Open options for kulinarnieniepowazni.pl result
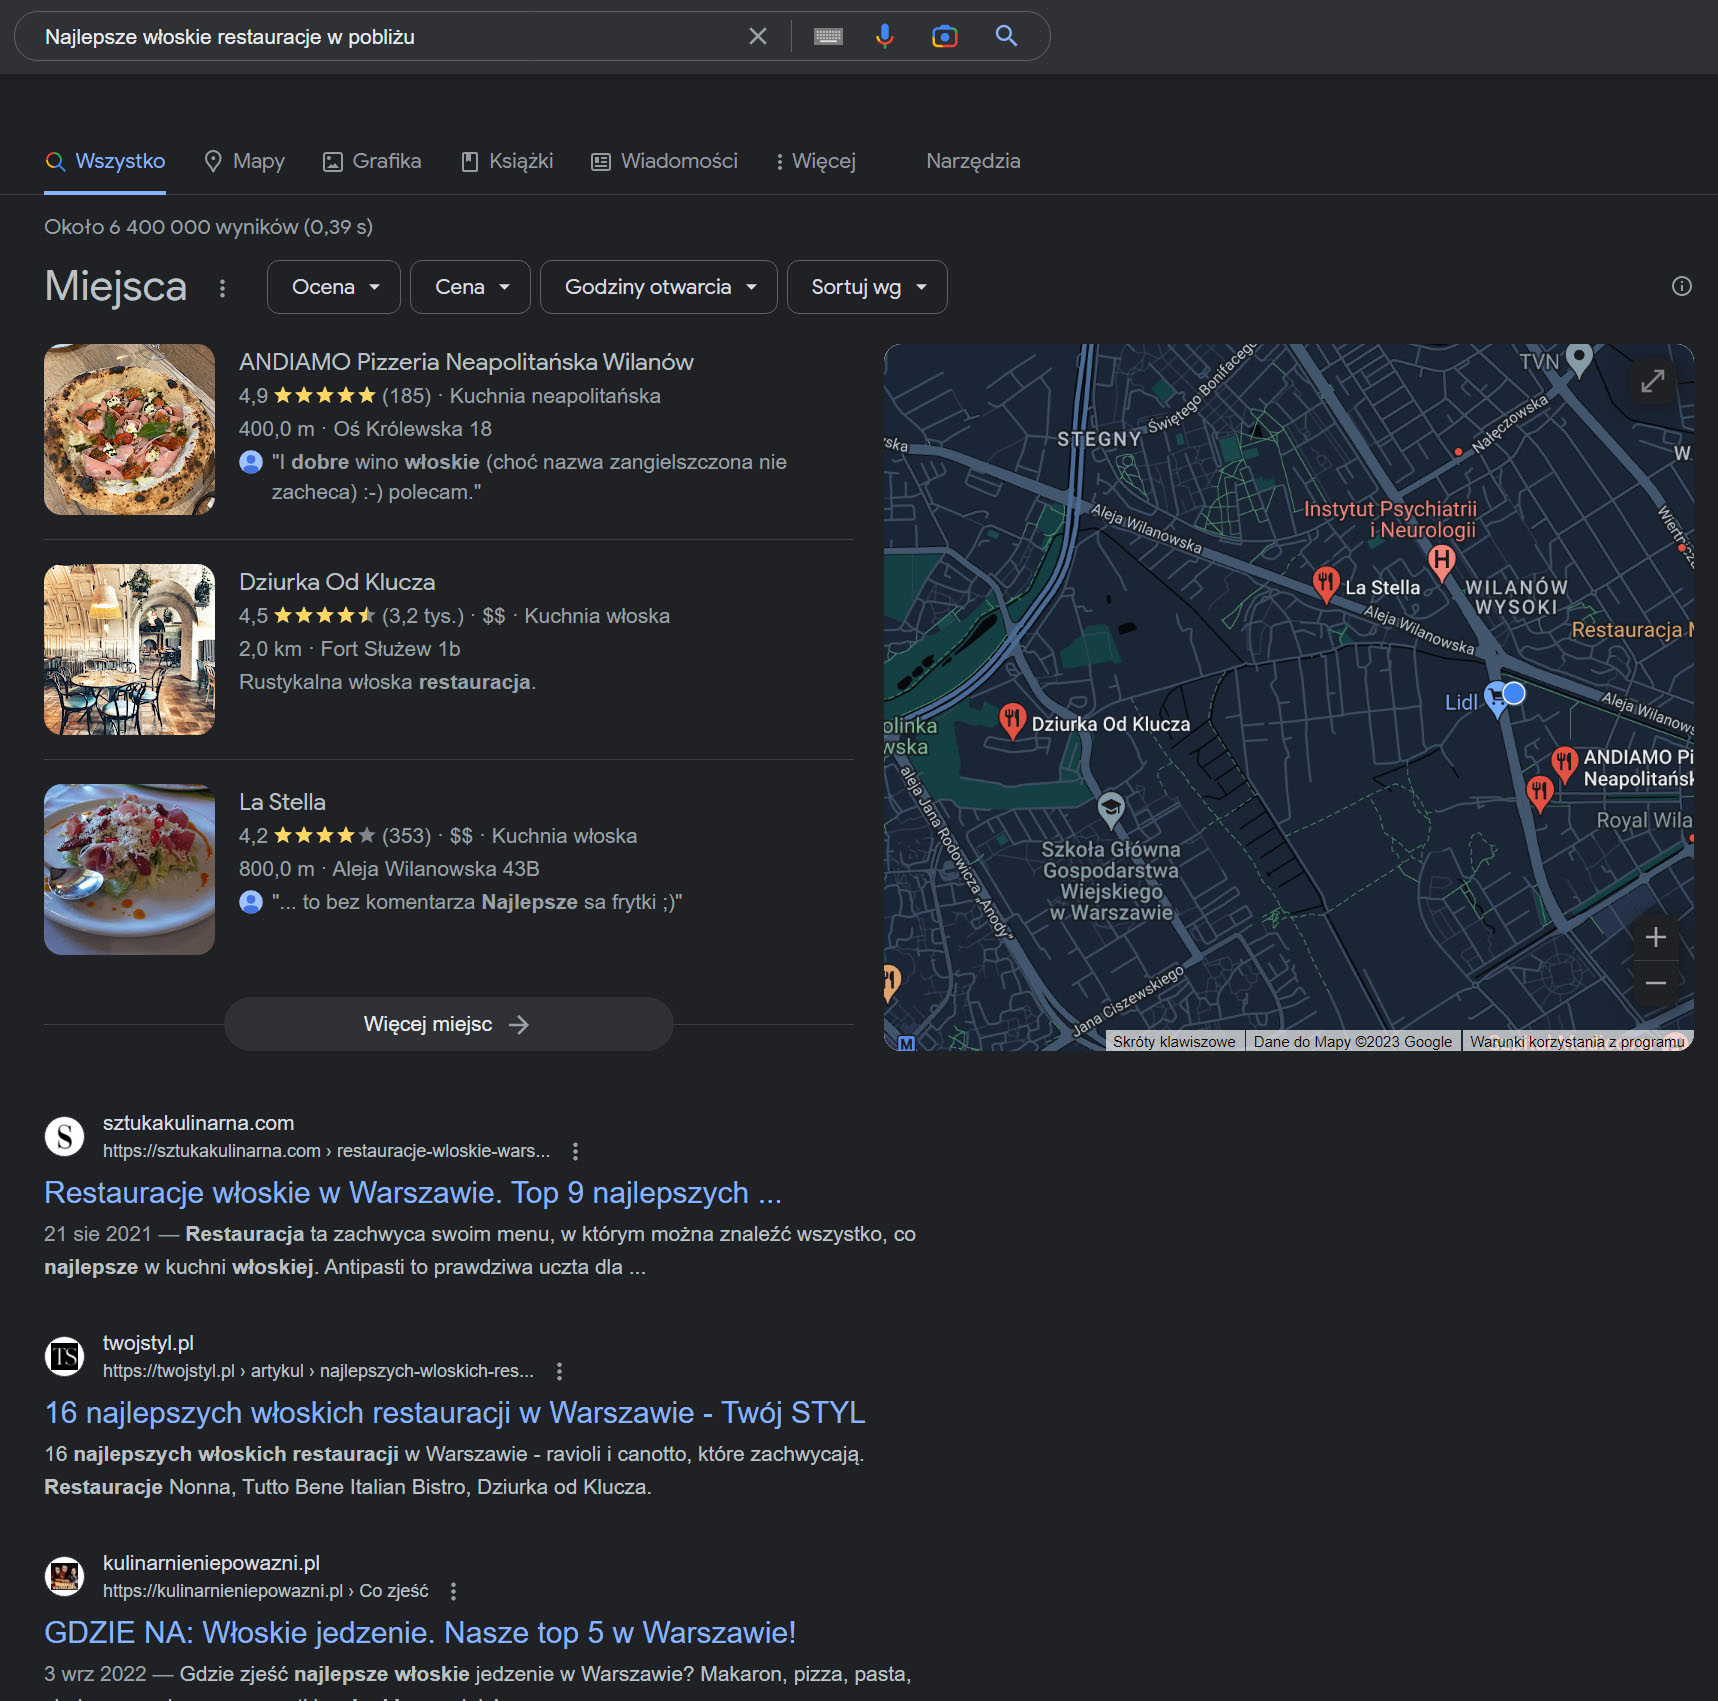This screenshot has width=1718, height=1701. pyautogui.click(x=453, y=1591)
